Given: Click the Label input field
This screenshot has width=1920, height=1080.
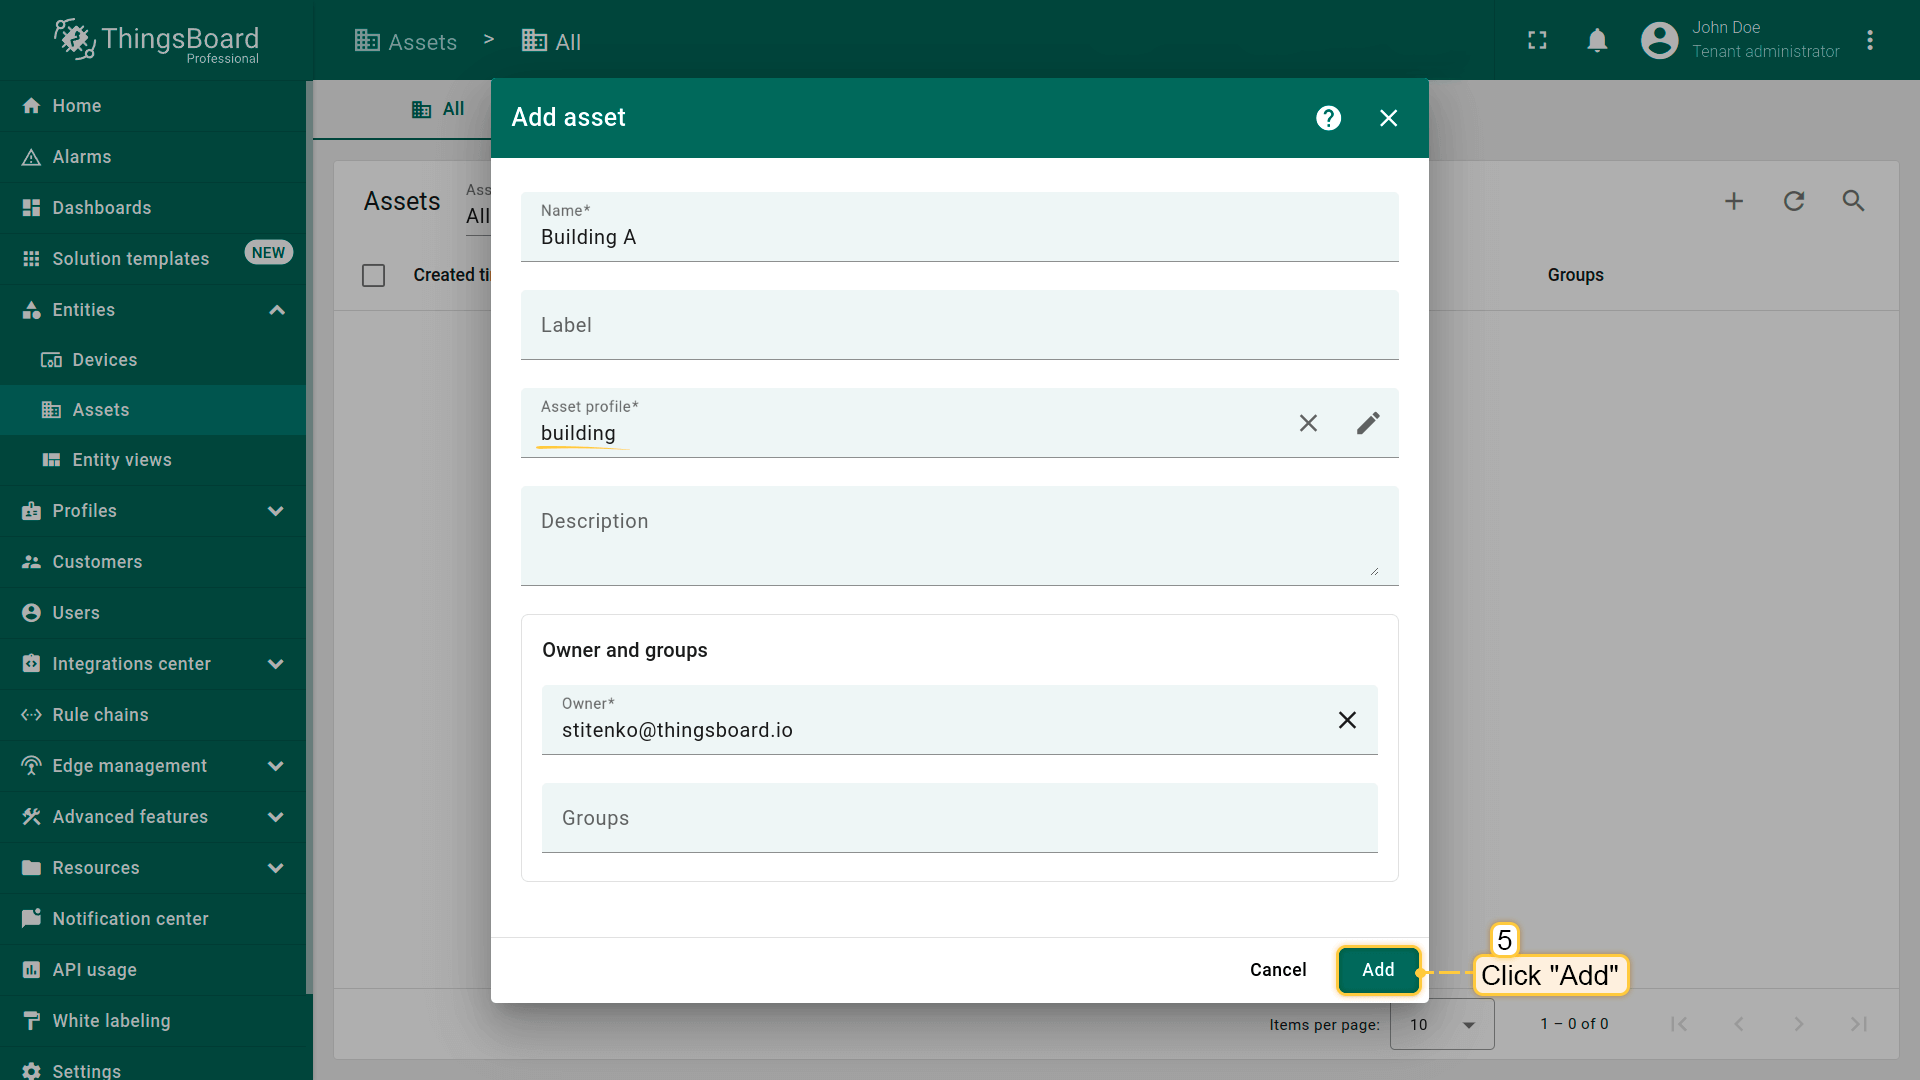Looking at the screenshot, I should [958, 325].
